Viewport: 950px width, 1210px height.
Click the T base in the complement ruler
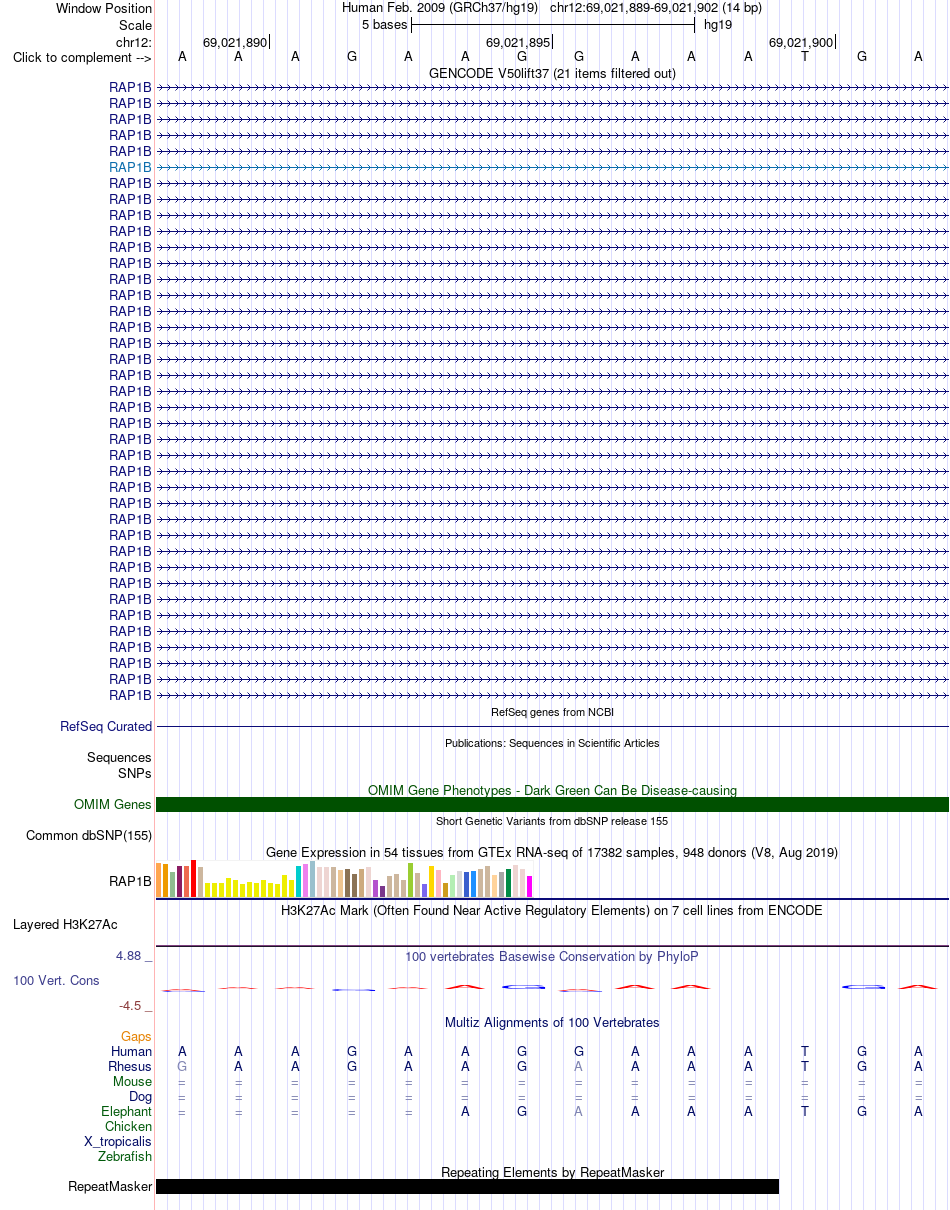805,57
